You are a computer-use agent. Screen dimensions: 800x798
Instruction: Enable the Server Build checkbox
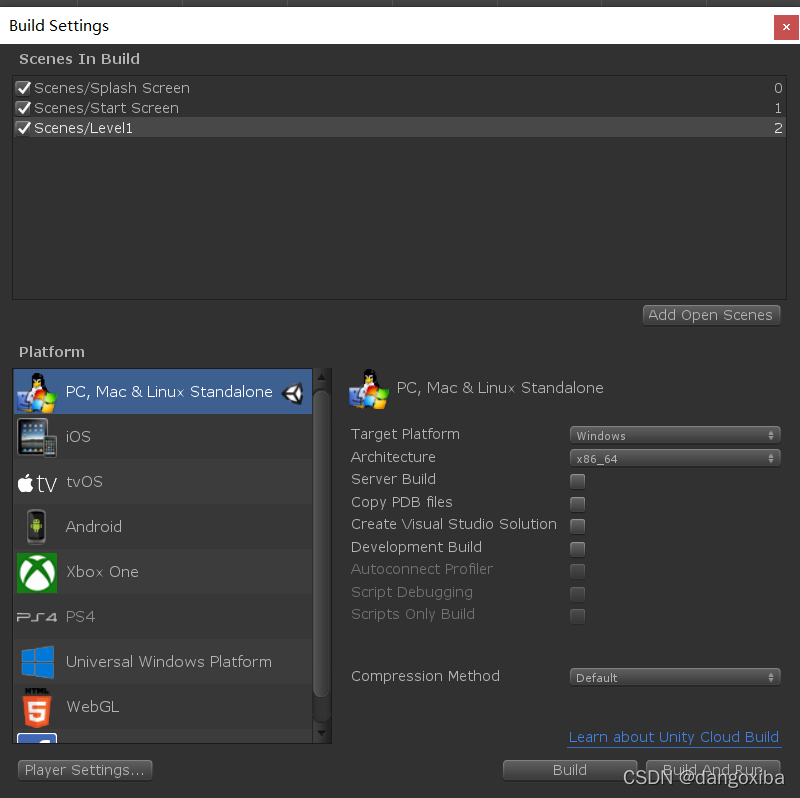pyautogui.click(x=578, y=481)
